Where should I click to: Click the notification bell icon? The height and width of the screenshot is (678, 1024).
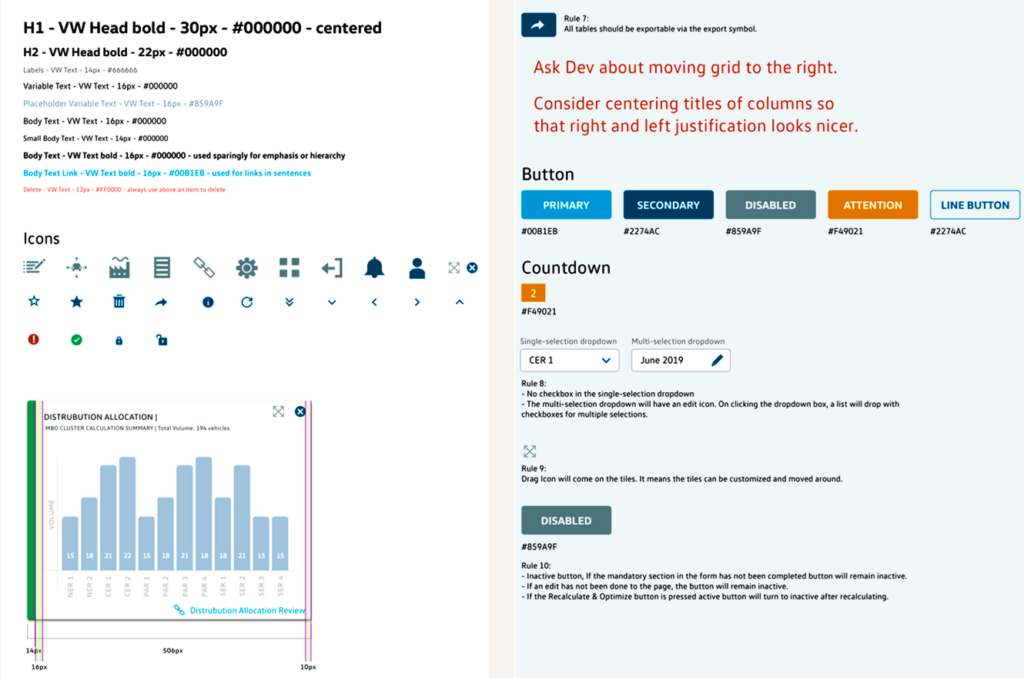coord(375,267)
